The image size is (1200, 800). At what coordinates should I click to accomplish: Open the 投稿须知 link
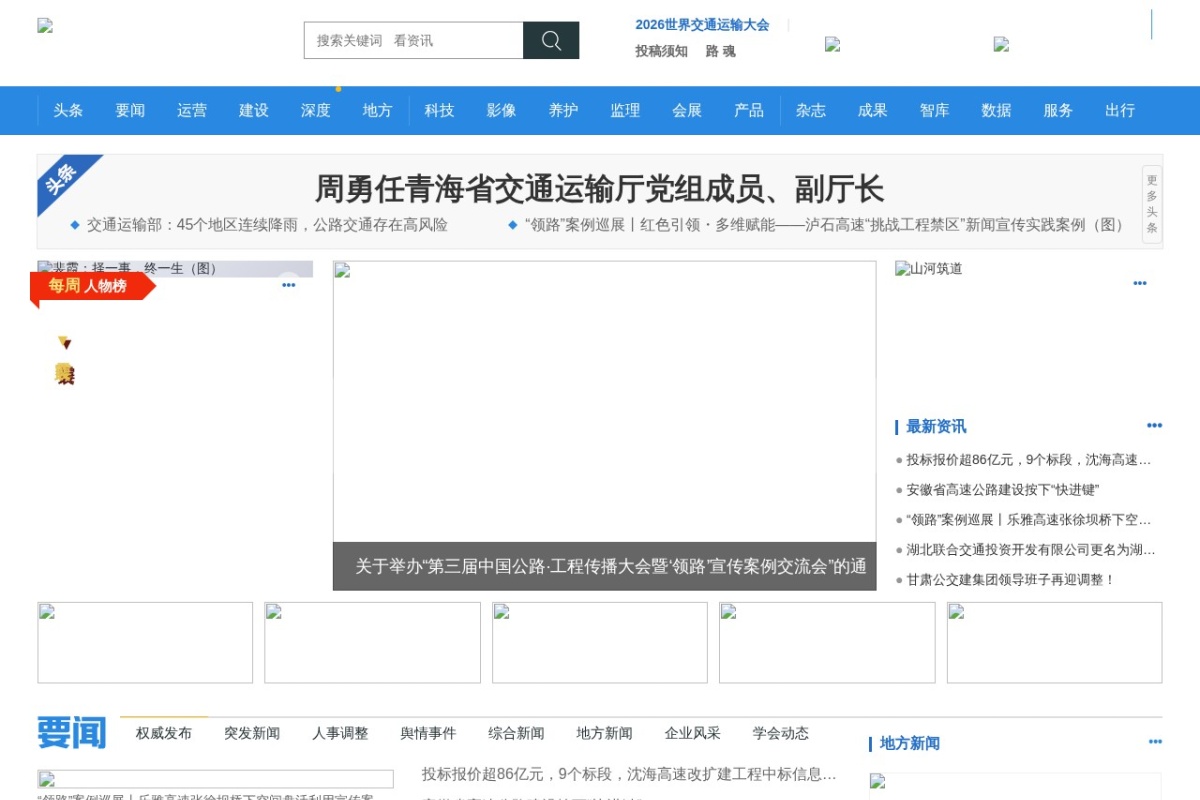661,51
